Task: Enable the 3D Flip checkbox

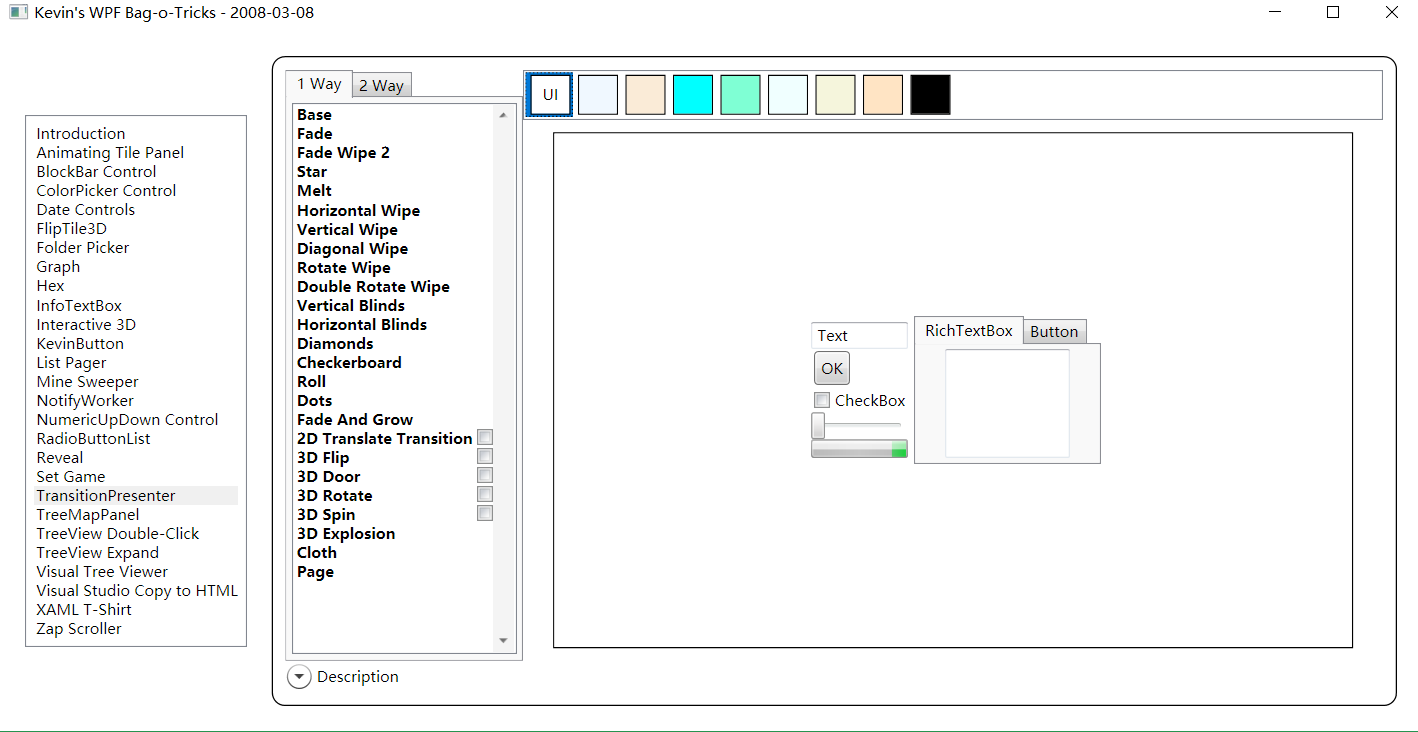Action: [x=485, y=457]
